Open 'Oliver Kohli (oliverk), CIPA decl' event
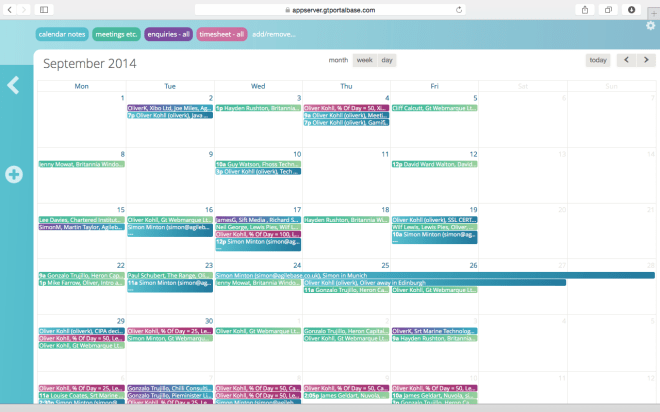Viewport: 660px width, 412px height. 82,331
